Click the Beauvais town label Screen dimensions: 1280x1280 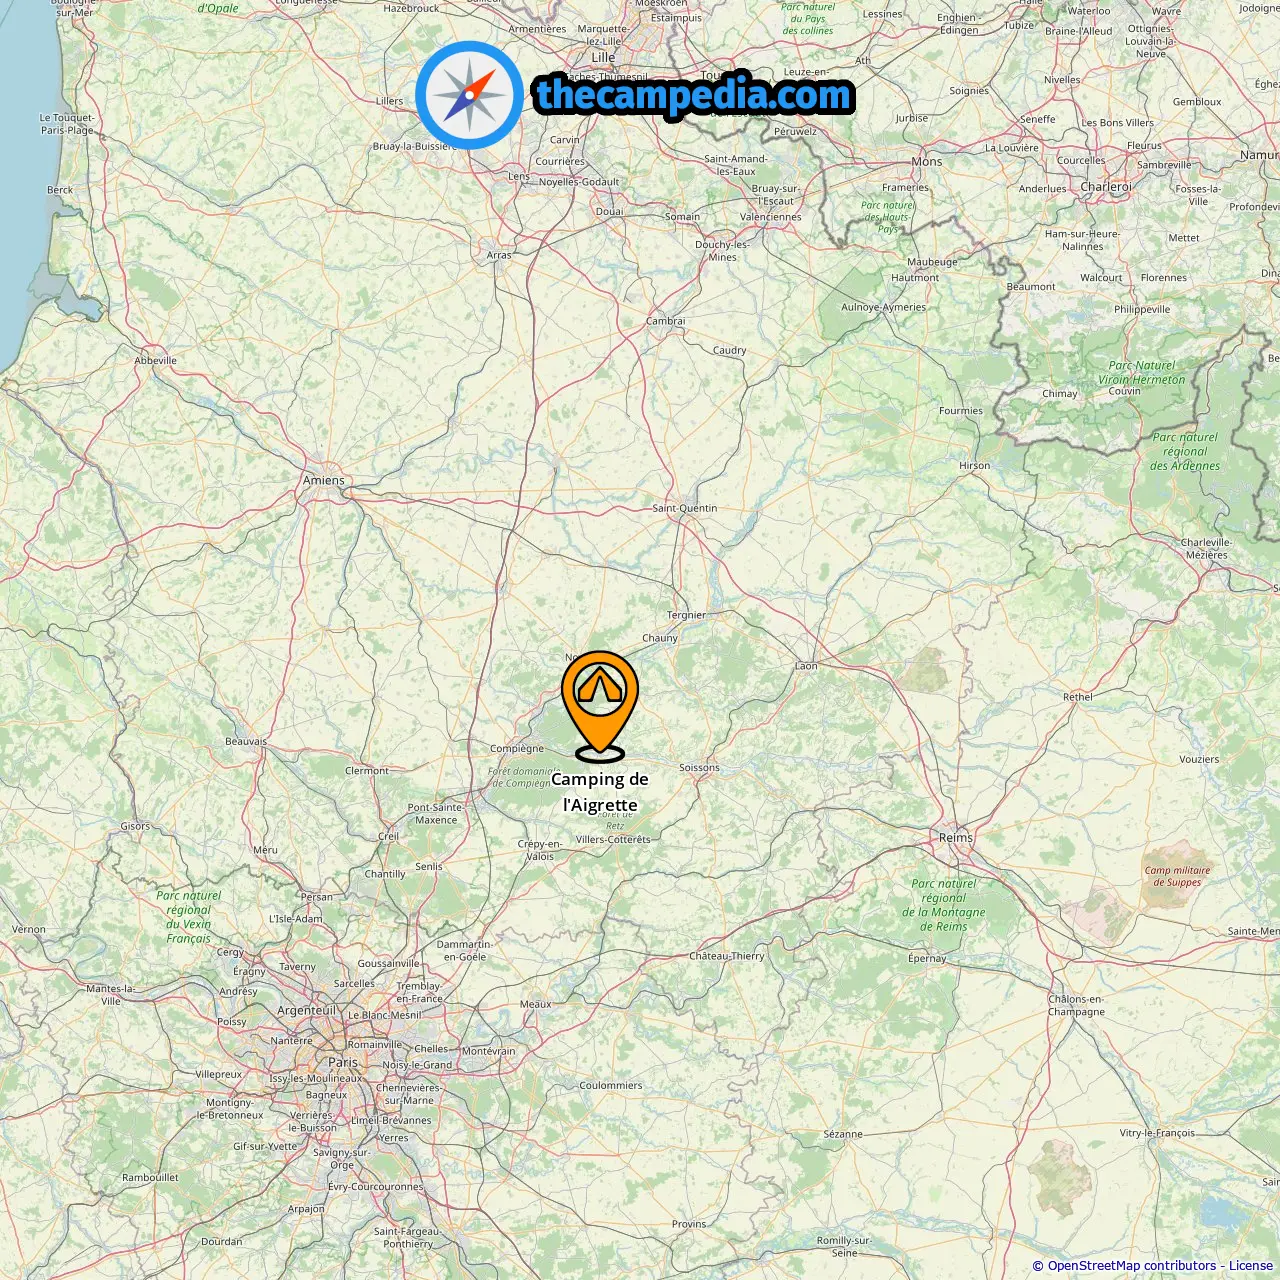(246, 741)
